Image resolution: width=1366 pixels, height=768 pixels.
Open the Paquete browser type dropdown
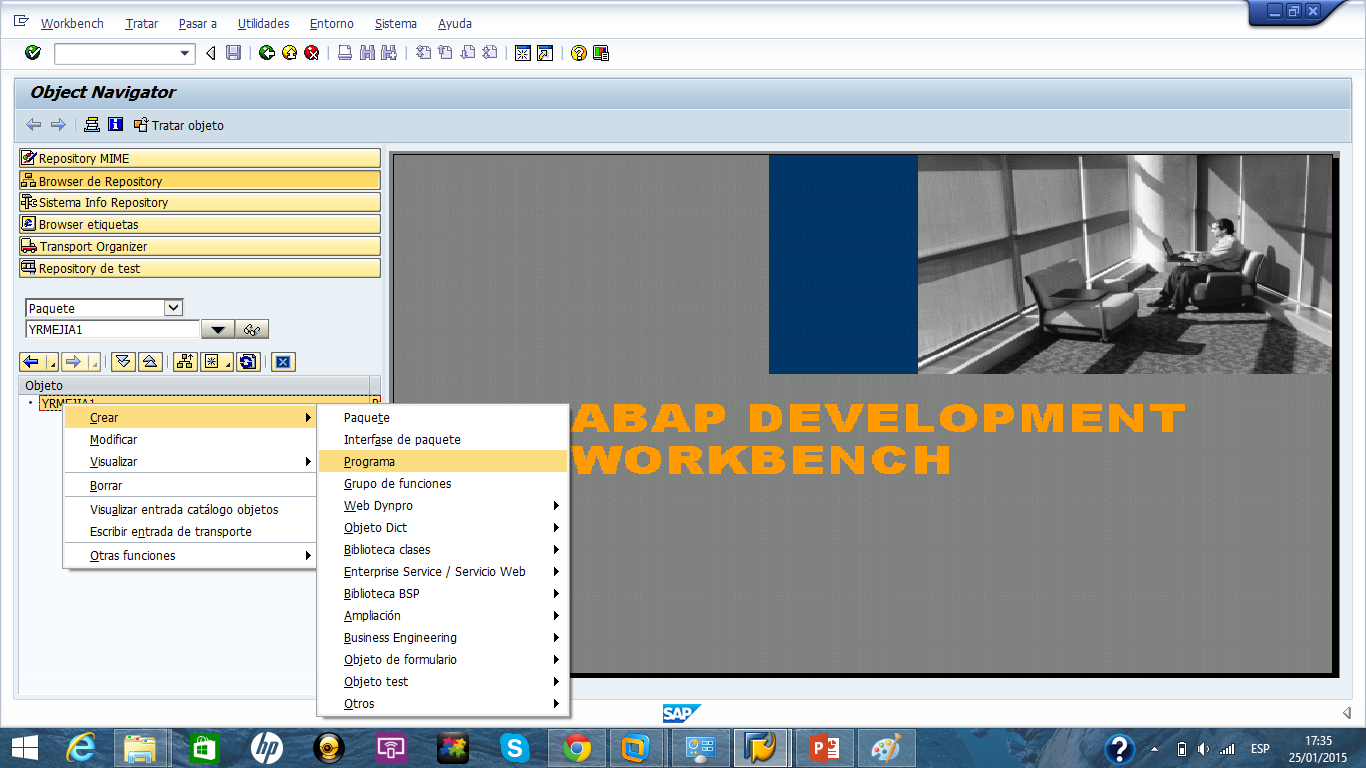pyautogui.click(x=174, y=307)
